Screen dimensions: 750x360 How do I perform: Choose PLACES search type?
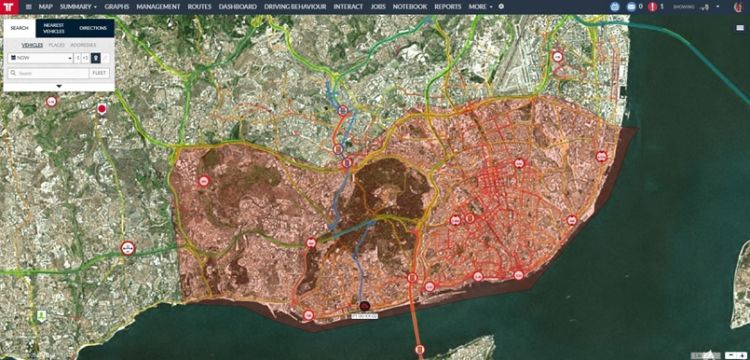pos(56,45)
